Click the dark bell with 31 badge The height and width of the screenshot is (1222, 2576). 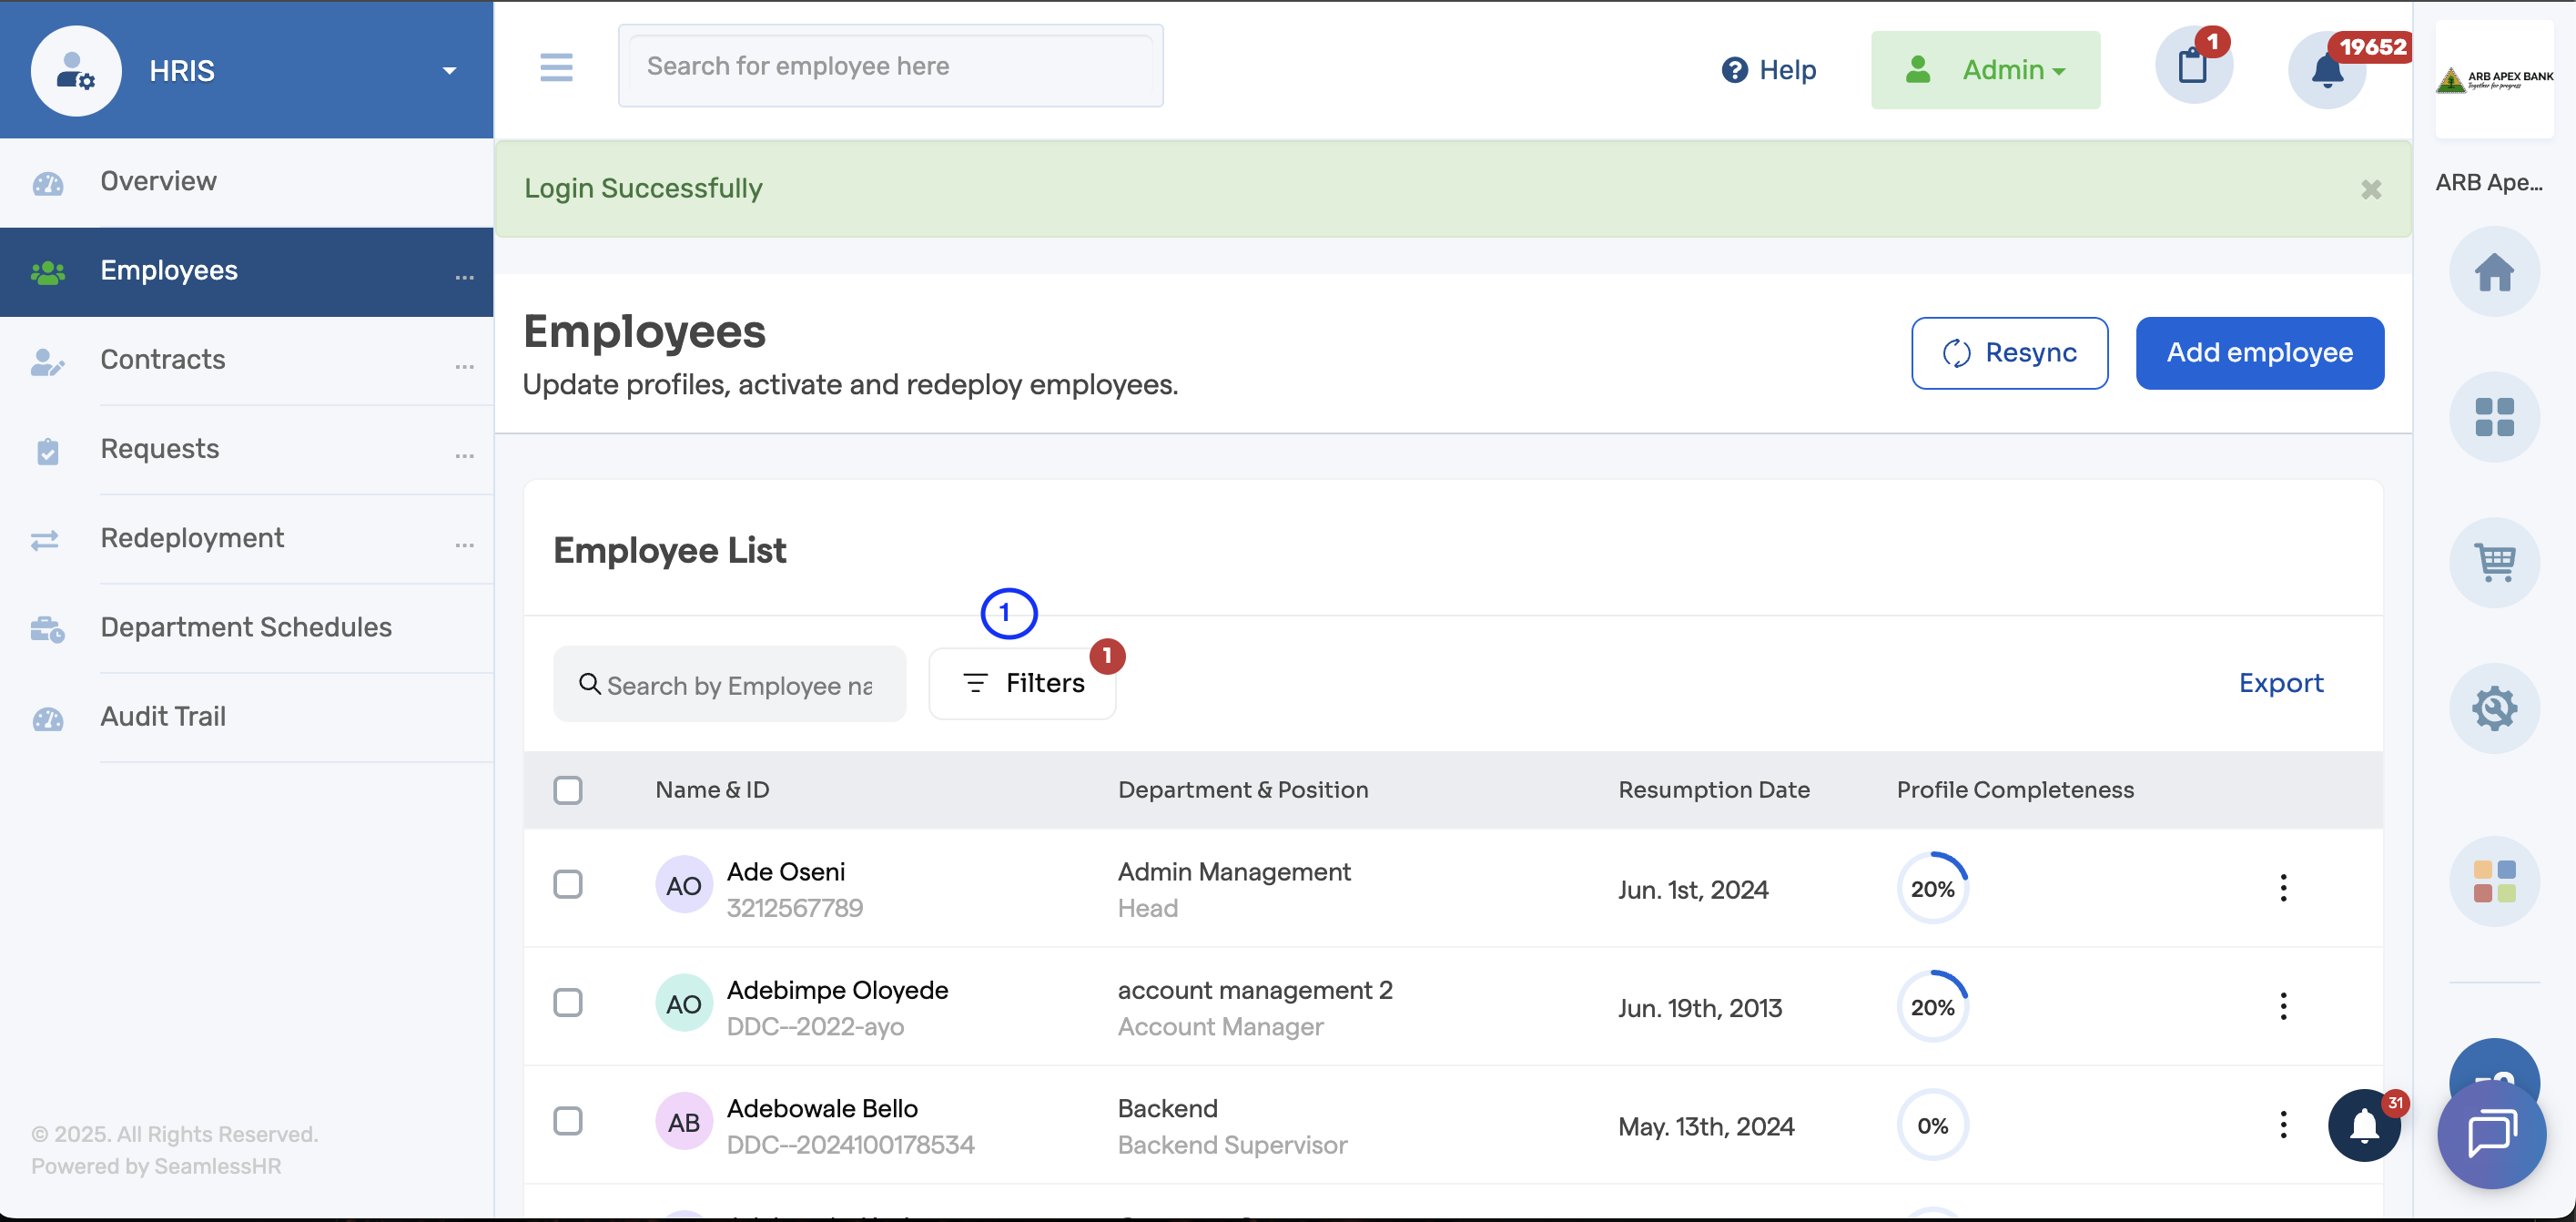2364,1125
